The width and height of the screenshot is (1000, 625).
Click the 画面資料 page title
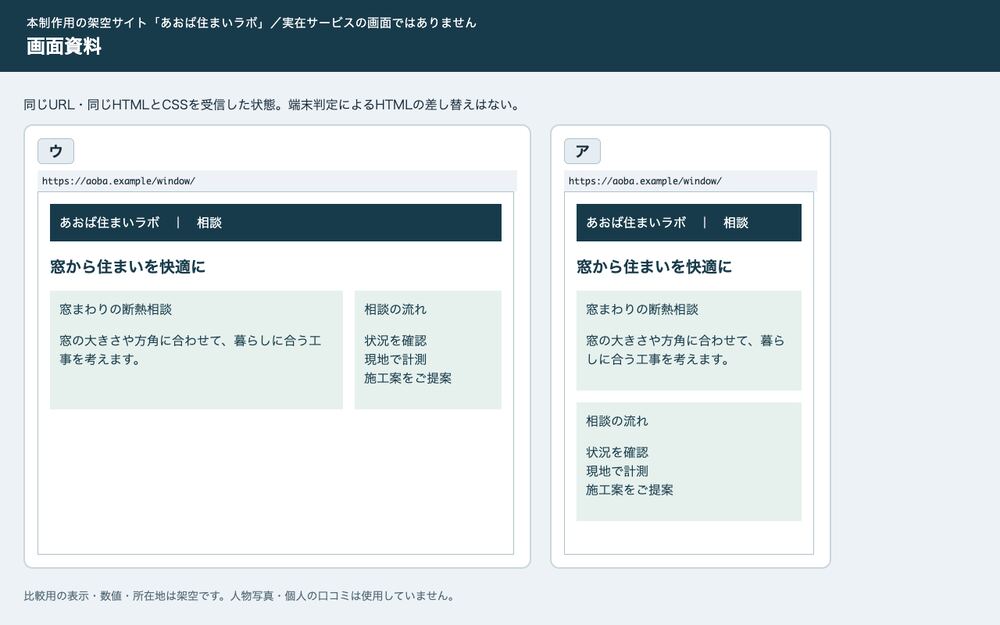coord(64,47)
